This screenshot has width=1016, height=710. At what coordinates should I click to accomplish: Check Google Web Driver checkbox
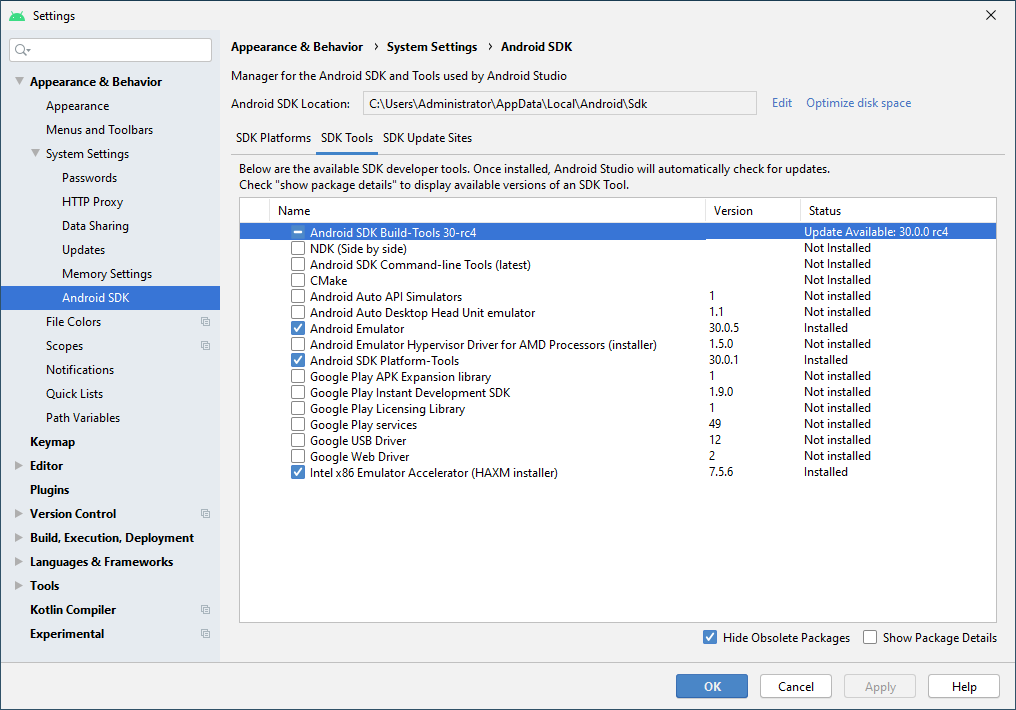point(298,456)
